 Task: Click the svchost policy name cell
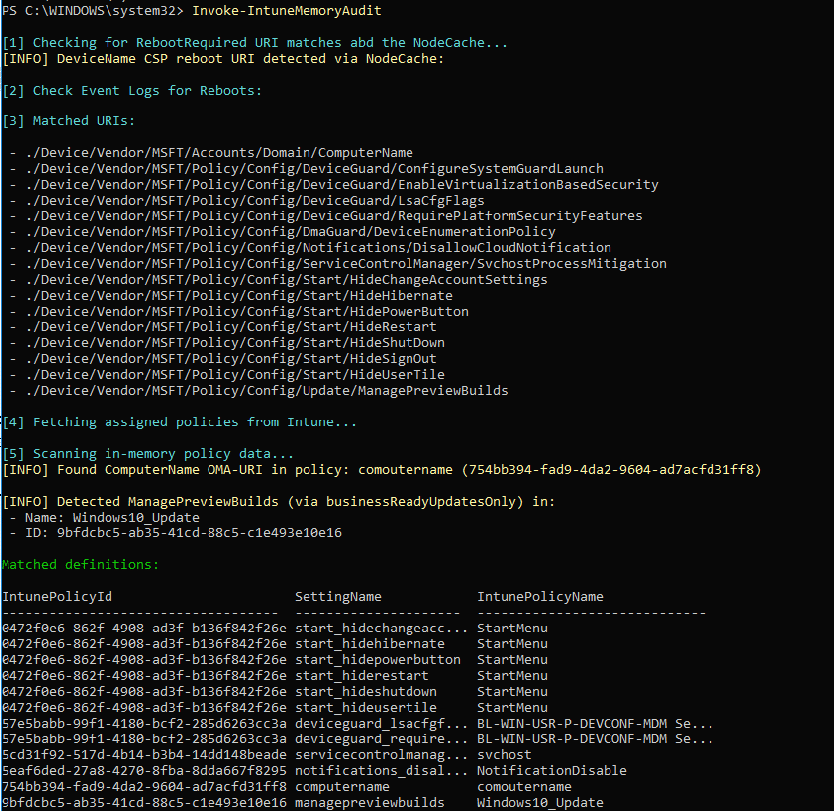(504, 755)
